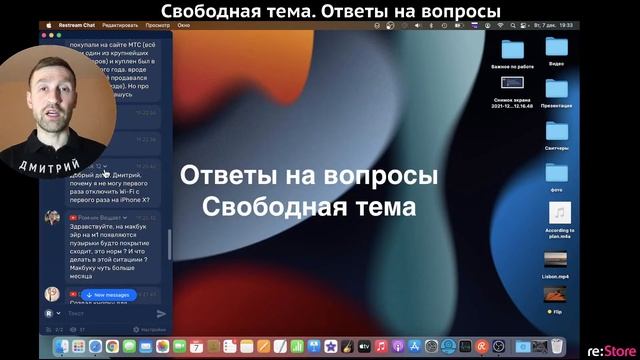Open Wi-Fi status in menu bar
This screenshot has width=640, height=360.
point(500,25)
